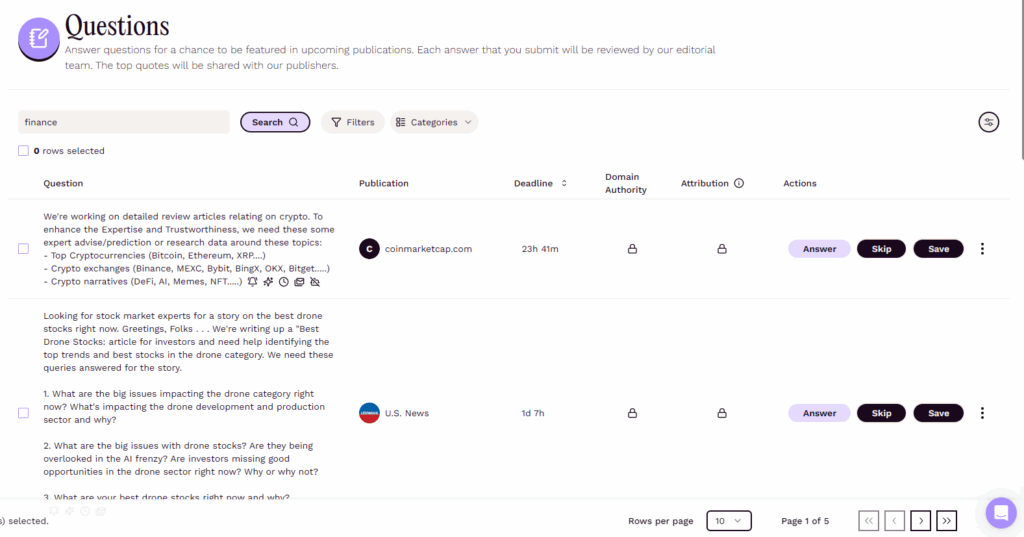This screenshot has width=1024, height=537.
Task: Tick the U.S. News drone stocks checkbox
Action: [23, 413]
